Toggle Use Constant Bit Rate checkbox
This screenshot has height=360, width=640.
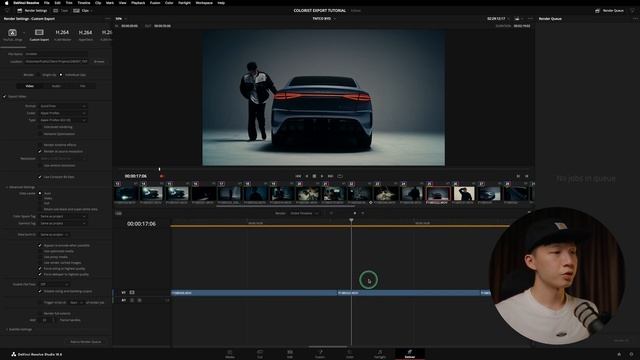pos(40,177)
